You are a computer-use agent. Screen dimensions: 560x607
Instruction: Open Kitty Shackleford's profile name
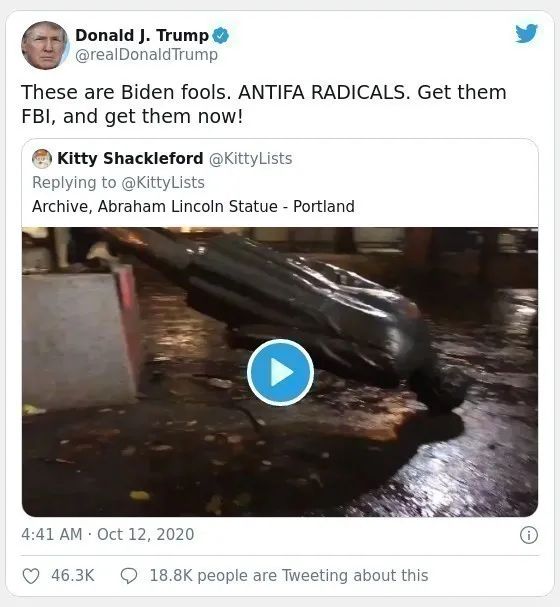pyautogui.click(x=130, y=158)
